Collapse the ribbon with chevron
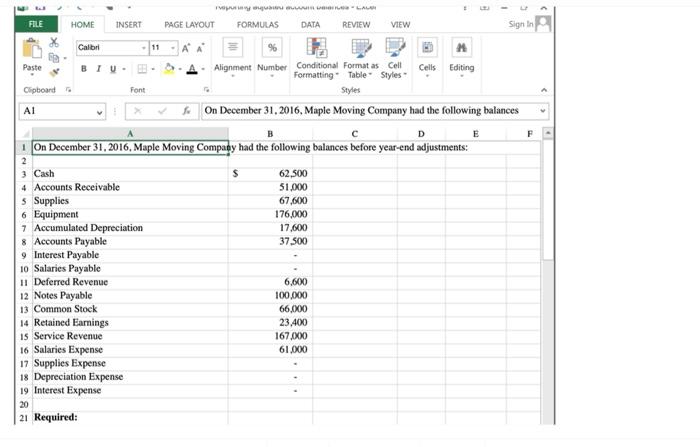This screenshot has height=447, width=700. click(544, 90)
